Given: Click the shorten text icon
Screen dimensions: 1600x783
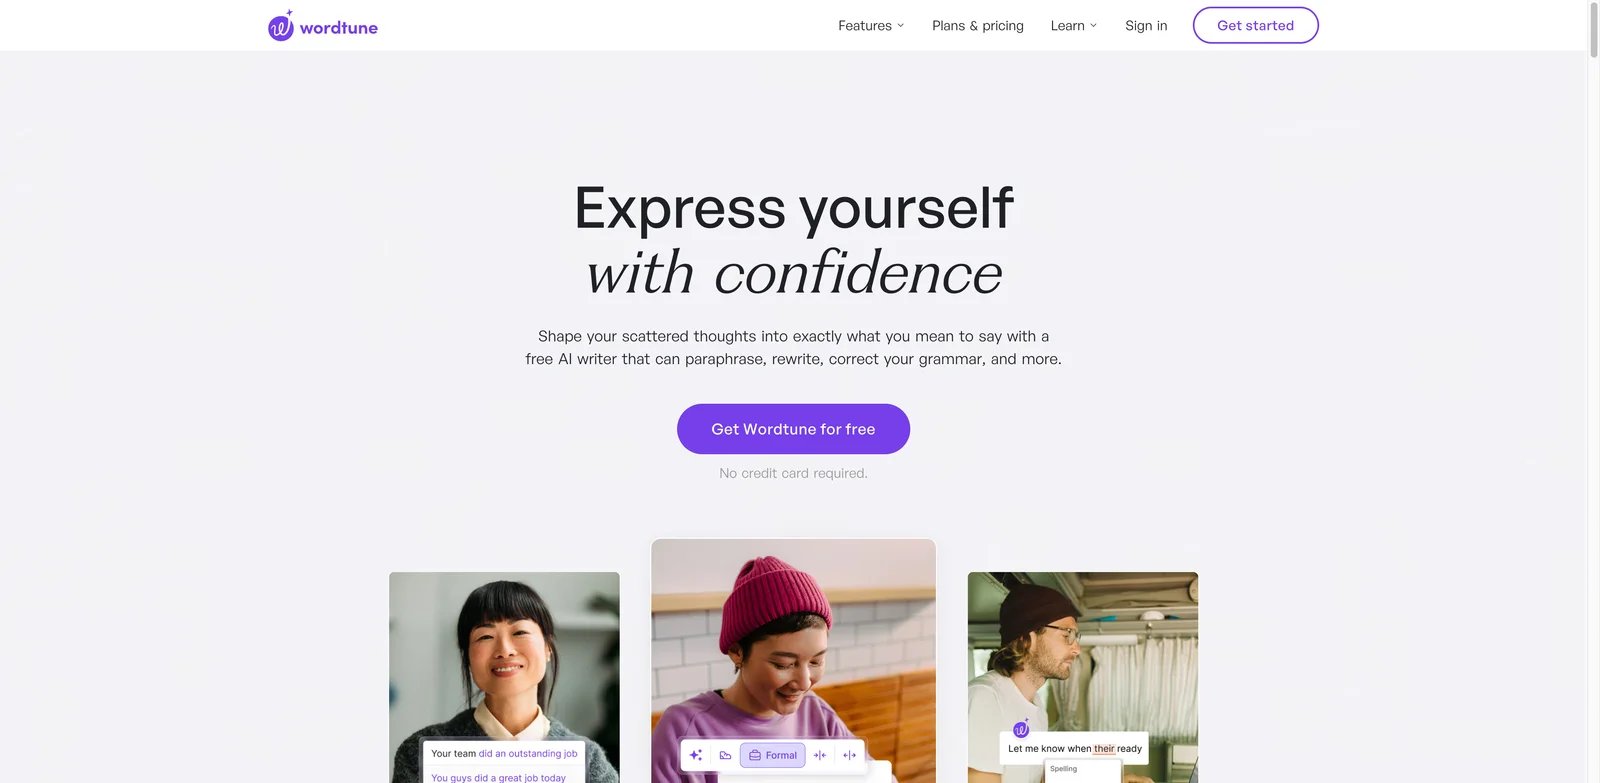Looking at the screenshot, I should pyautogui.click(x=820, y=755).
